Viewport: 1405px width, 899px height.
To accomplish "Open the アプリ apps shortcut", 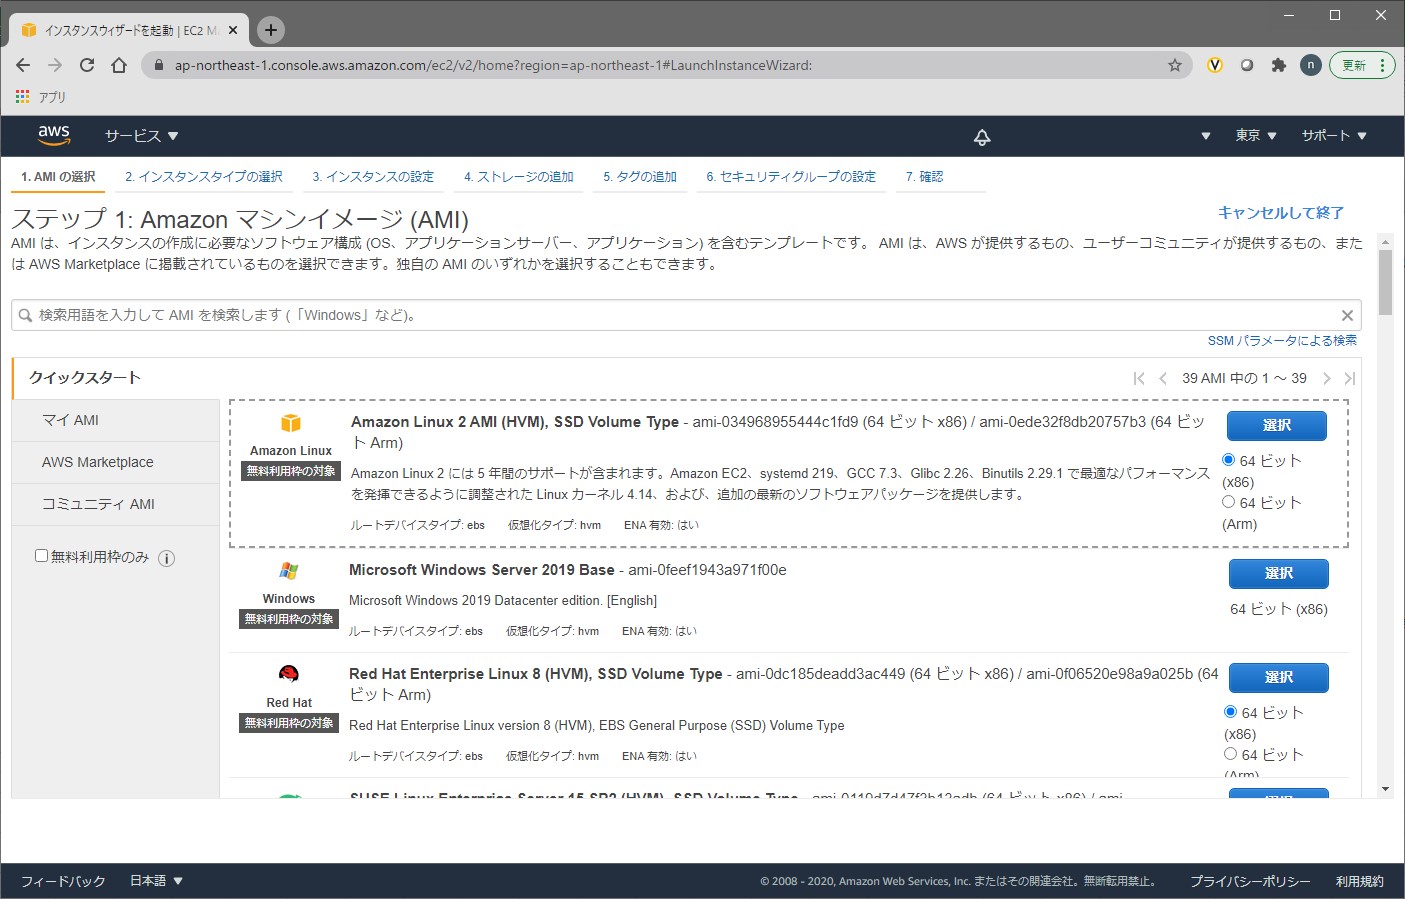I will click(41, 97).
